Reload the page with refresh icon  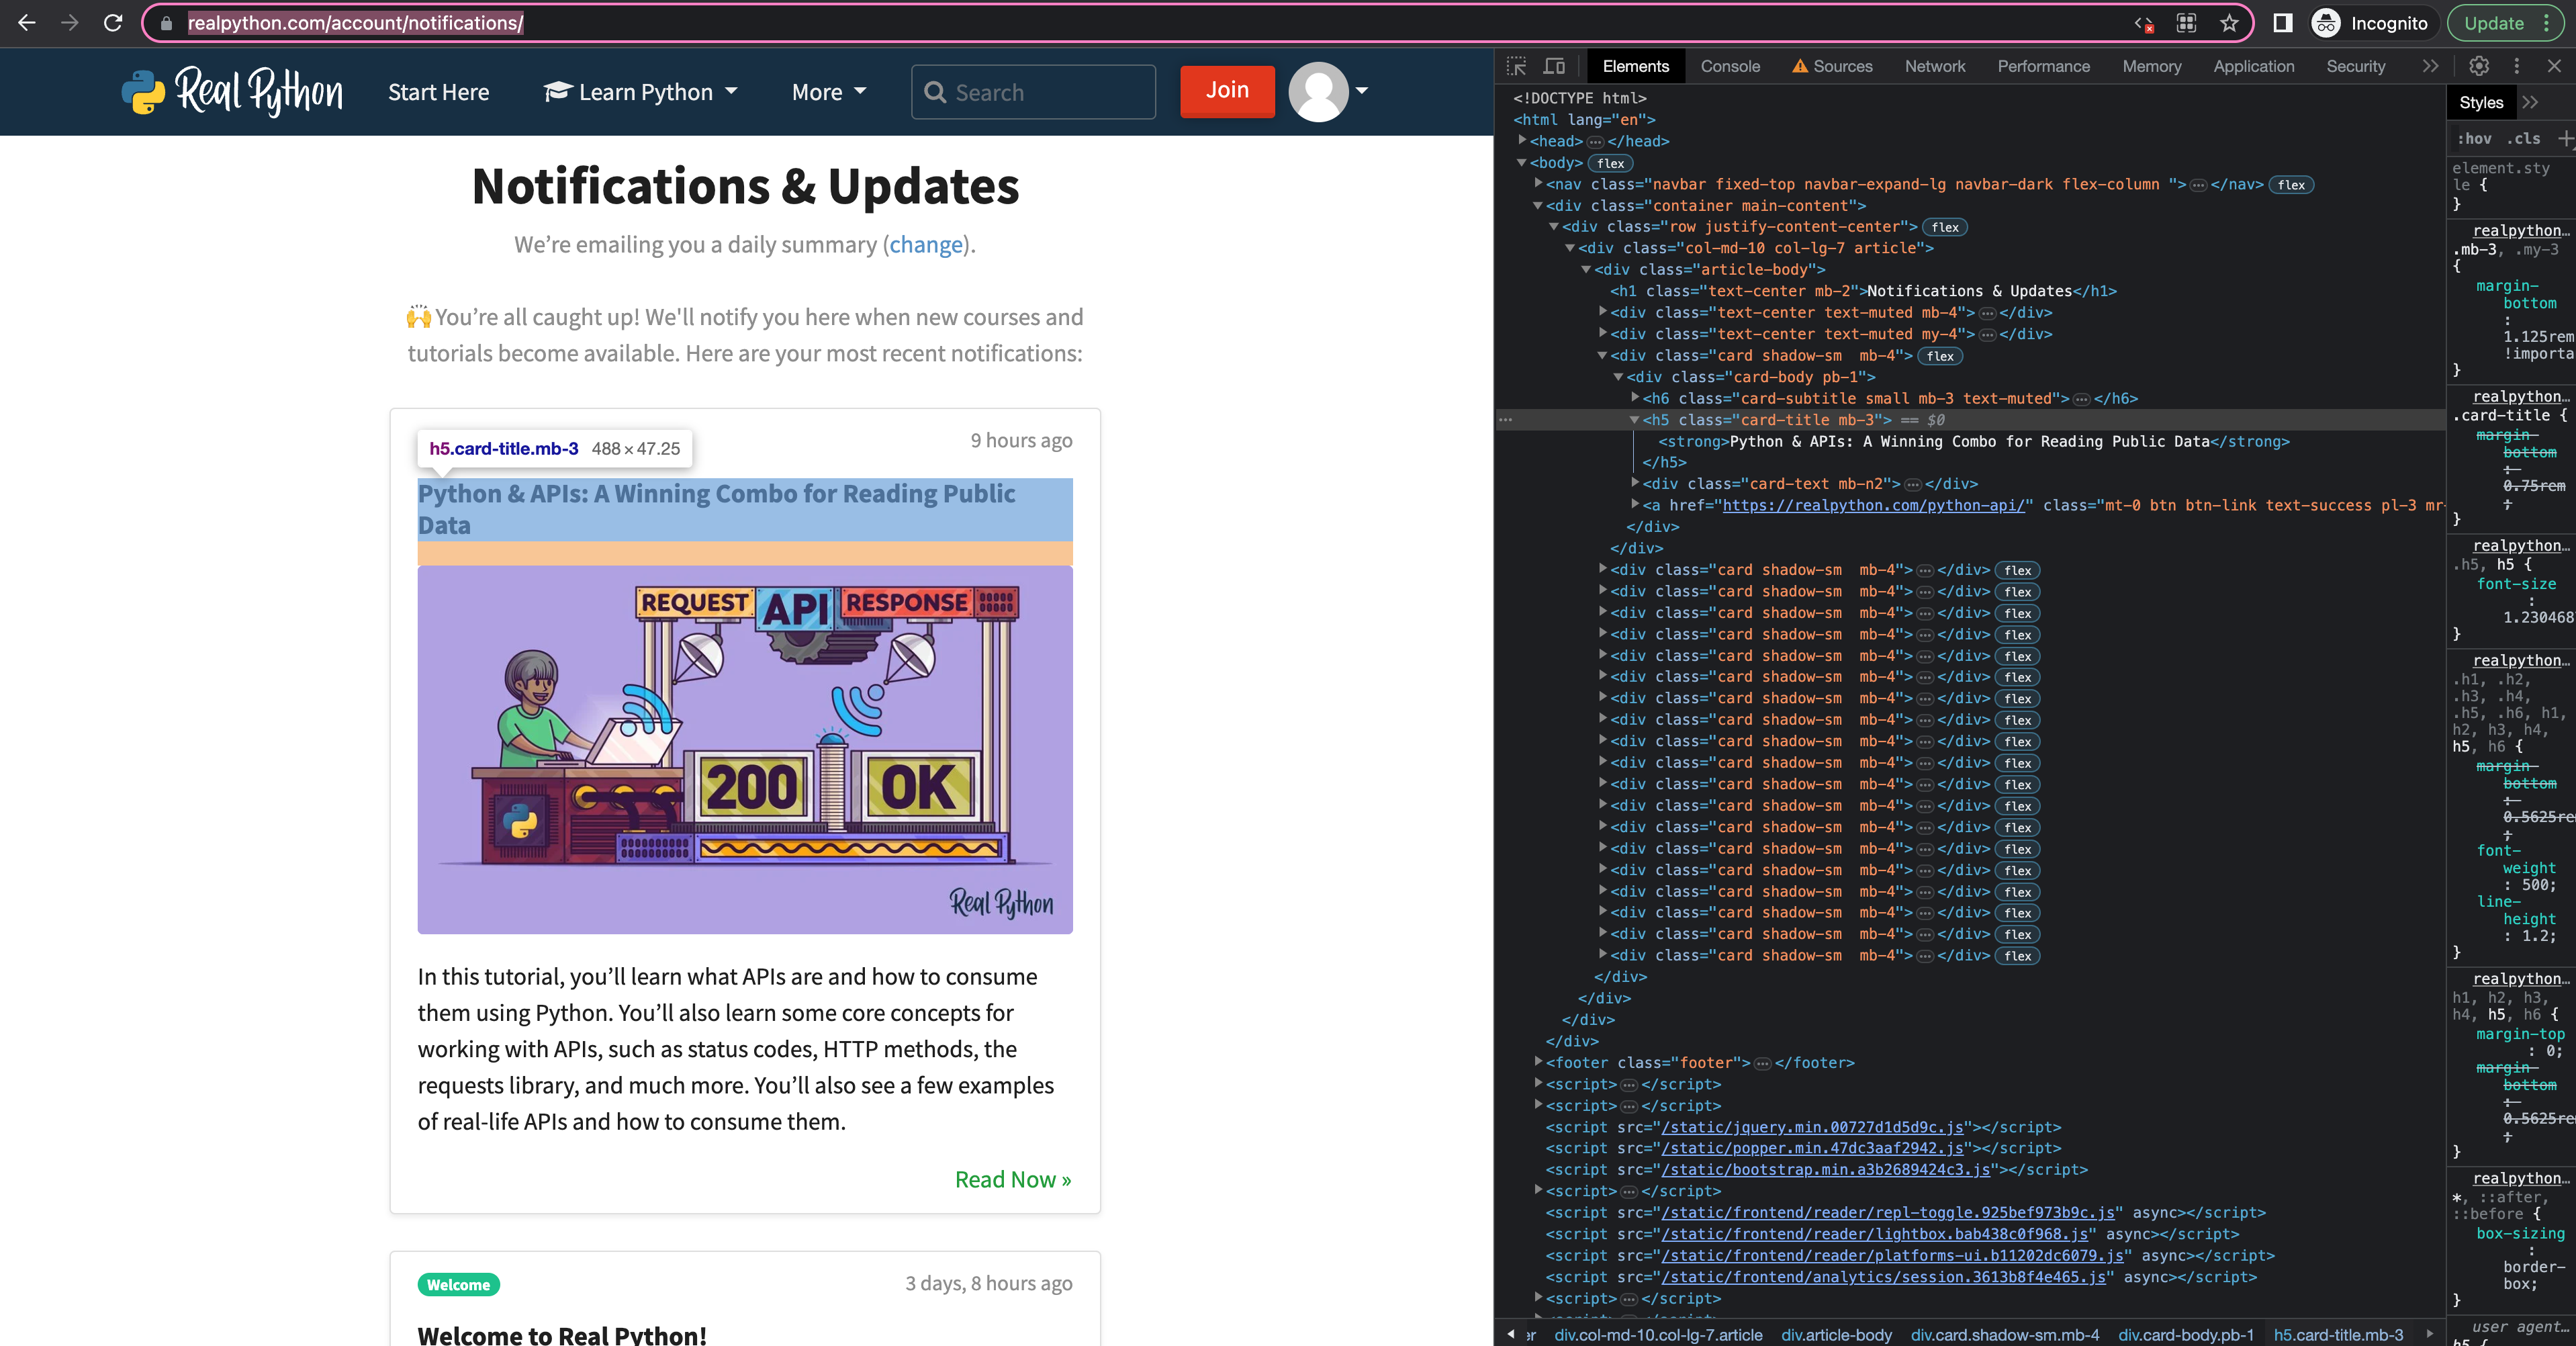pos(113,23)
